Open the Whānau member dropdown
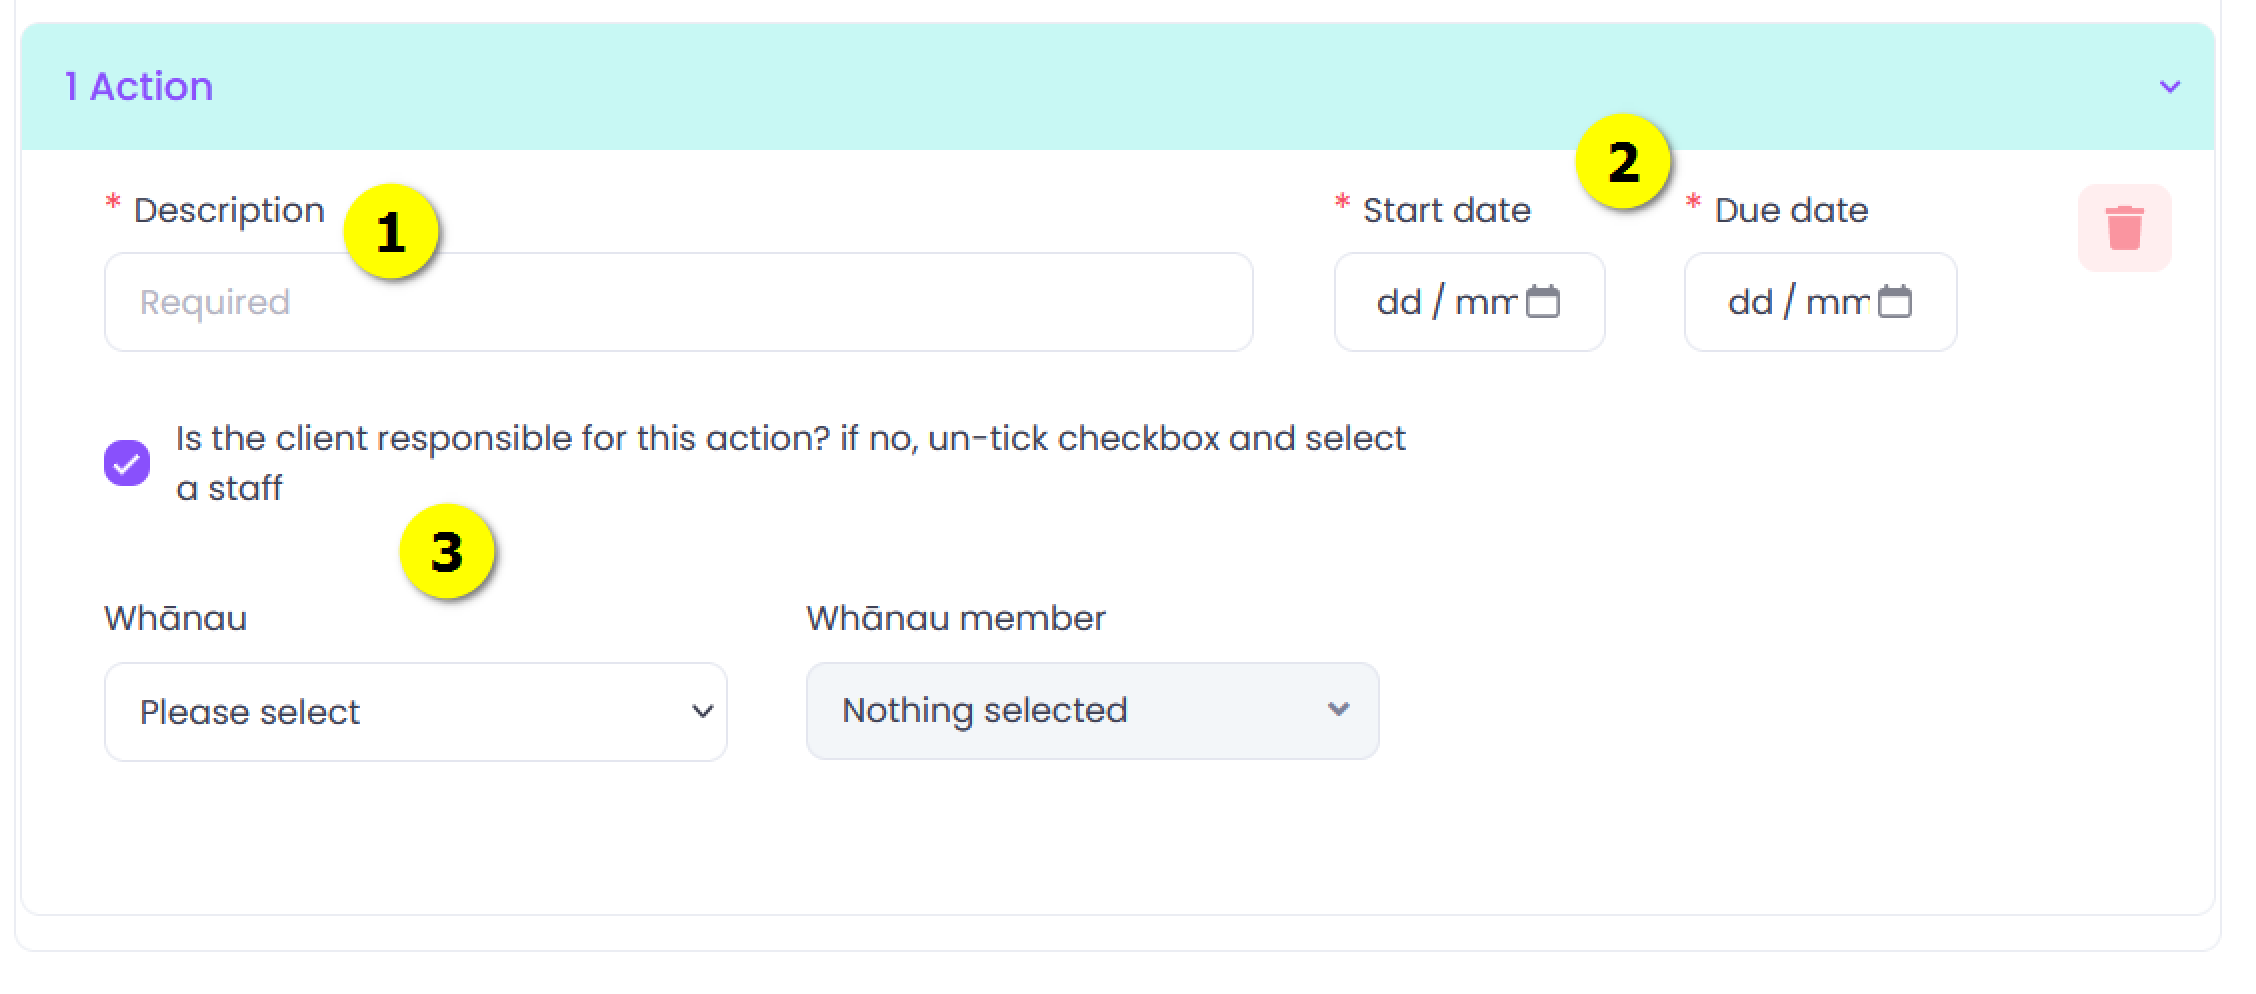The width and height of the screenshot is (2256, 994). tap(1093, 711)
